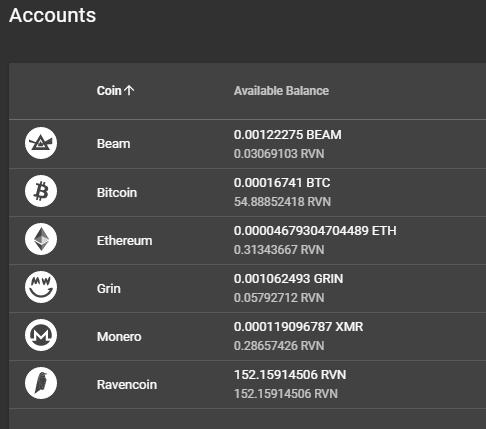
Task: Select the Ravencoin coin name
Action: tap(127, 384)
